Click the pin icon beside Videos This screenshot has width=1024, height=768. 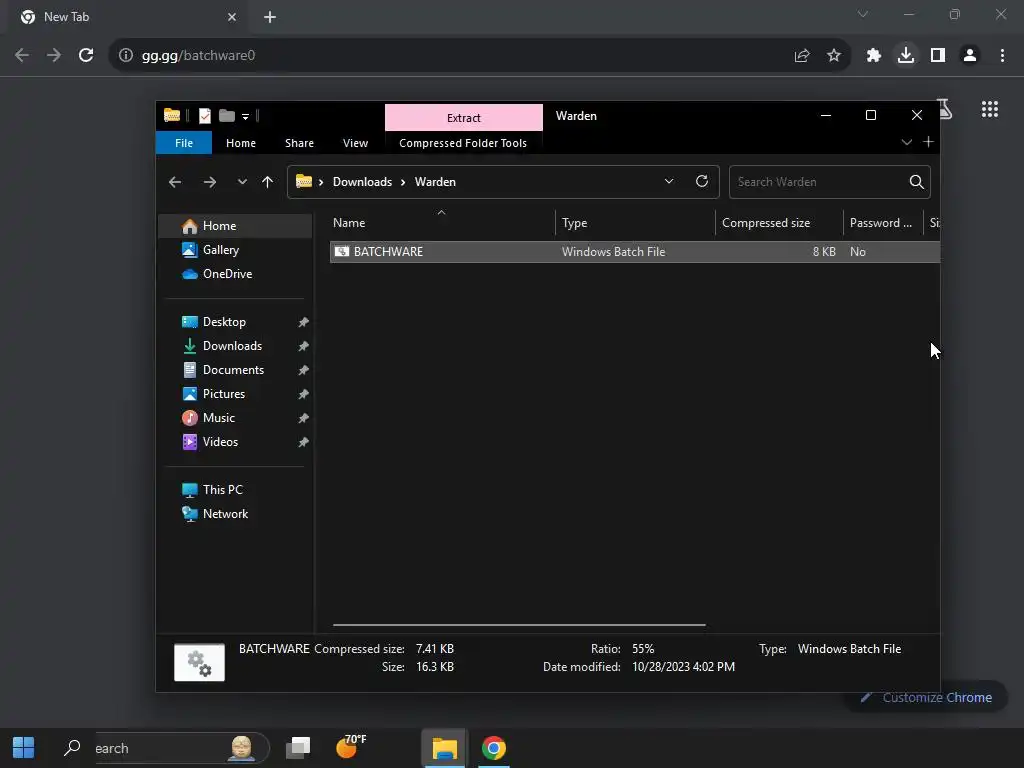(x=303, y=443)
